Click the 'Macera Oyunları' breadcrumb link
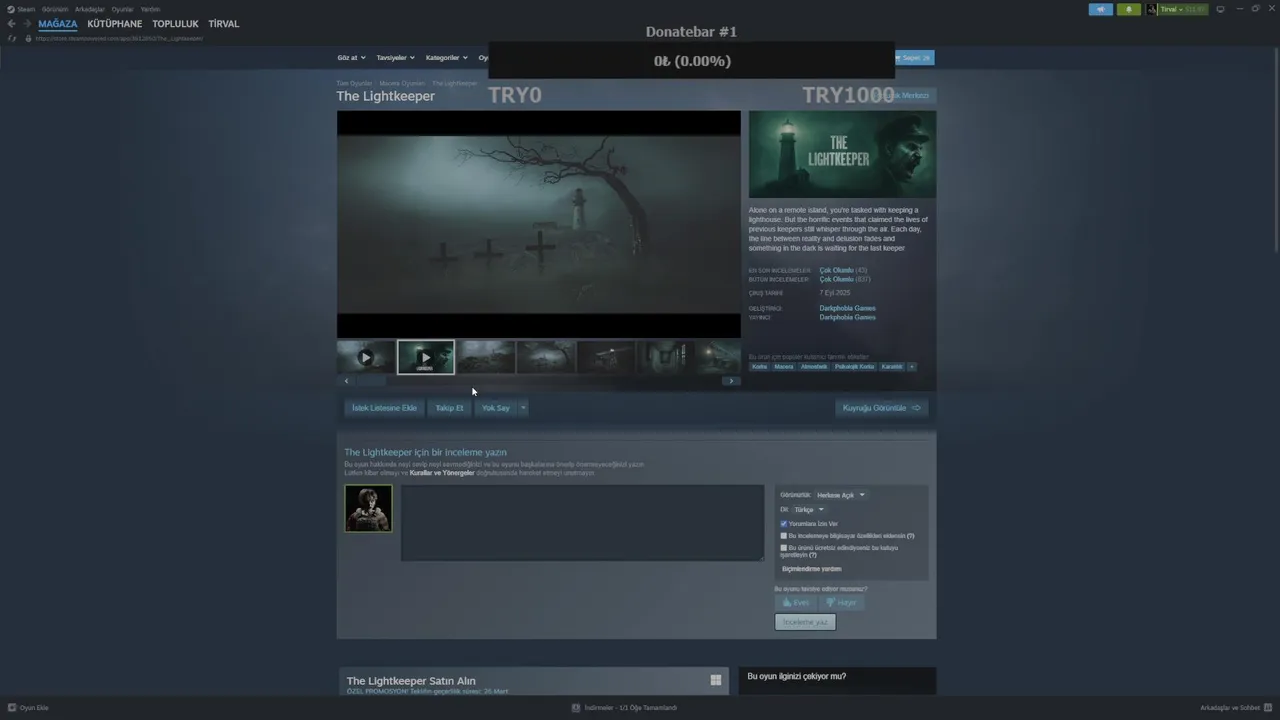The height and width of the screenshot is (720, 1280). coord(402,83)
